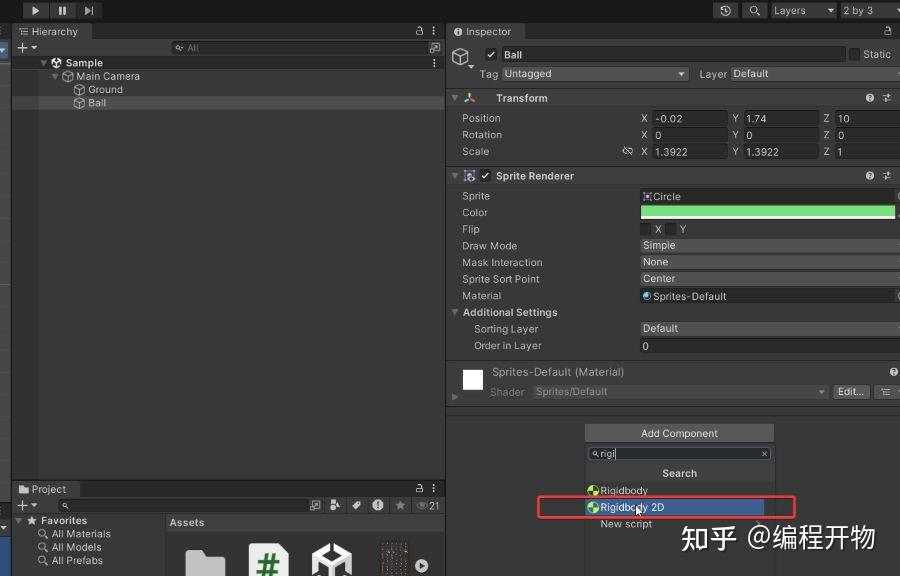The width and height of the screenshot is (900, 576).
Task: Open the undo history icon
Action: coord(726,10)
